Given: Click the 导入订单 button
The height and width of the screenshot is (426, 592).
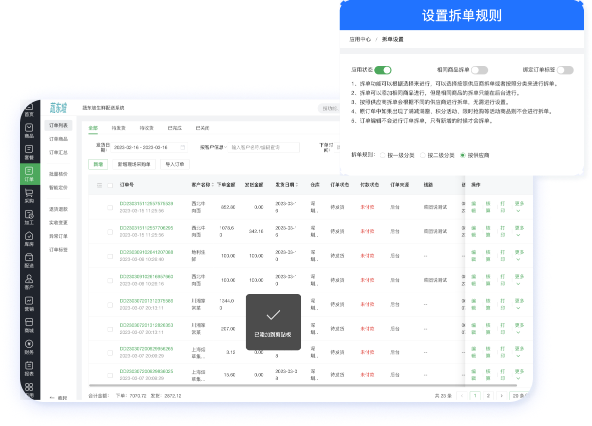Looking at the screenshot, I should (x=175, y=164).
